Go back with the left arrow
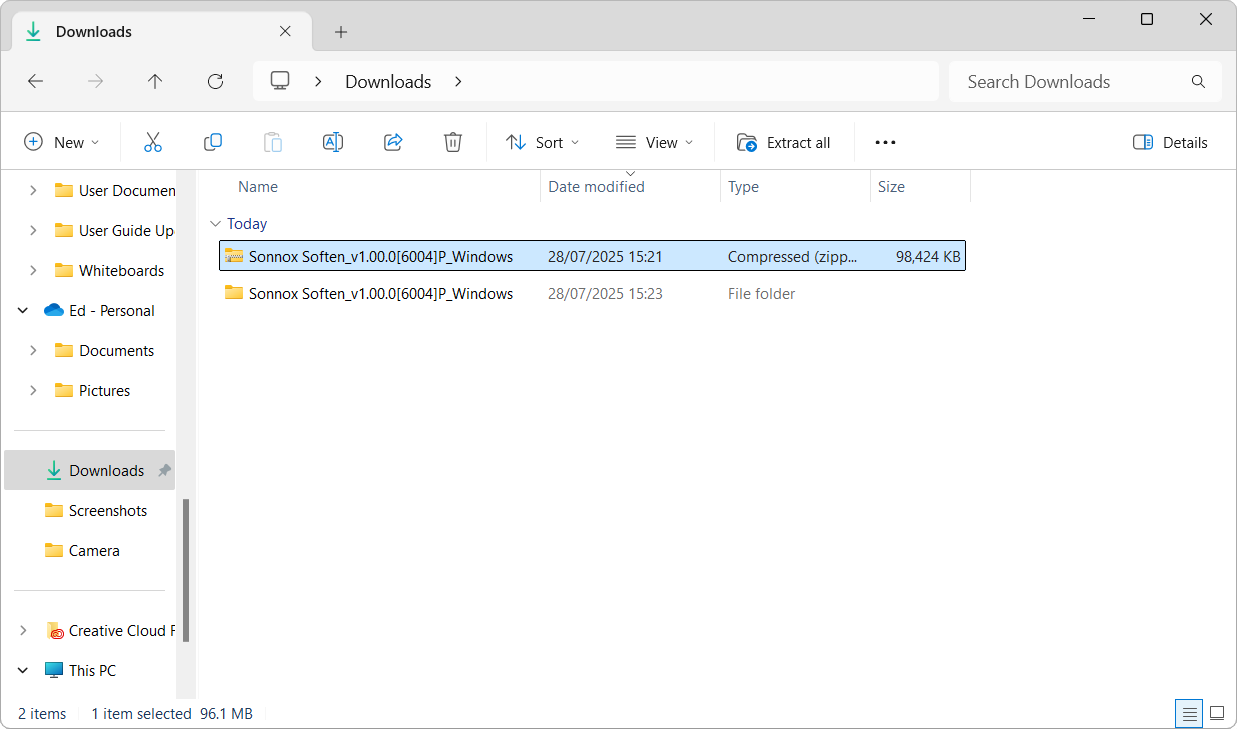The width and height of the screenshot is (1237, 729). pos(36,81)
